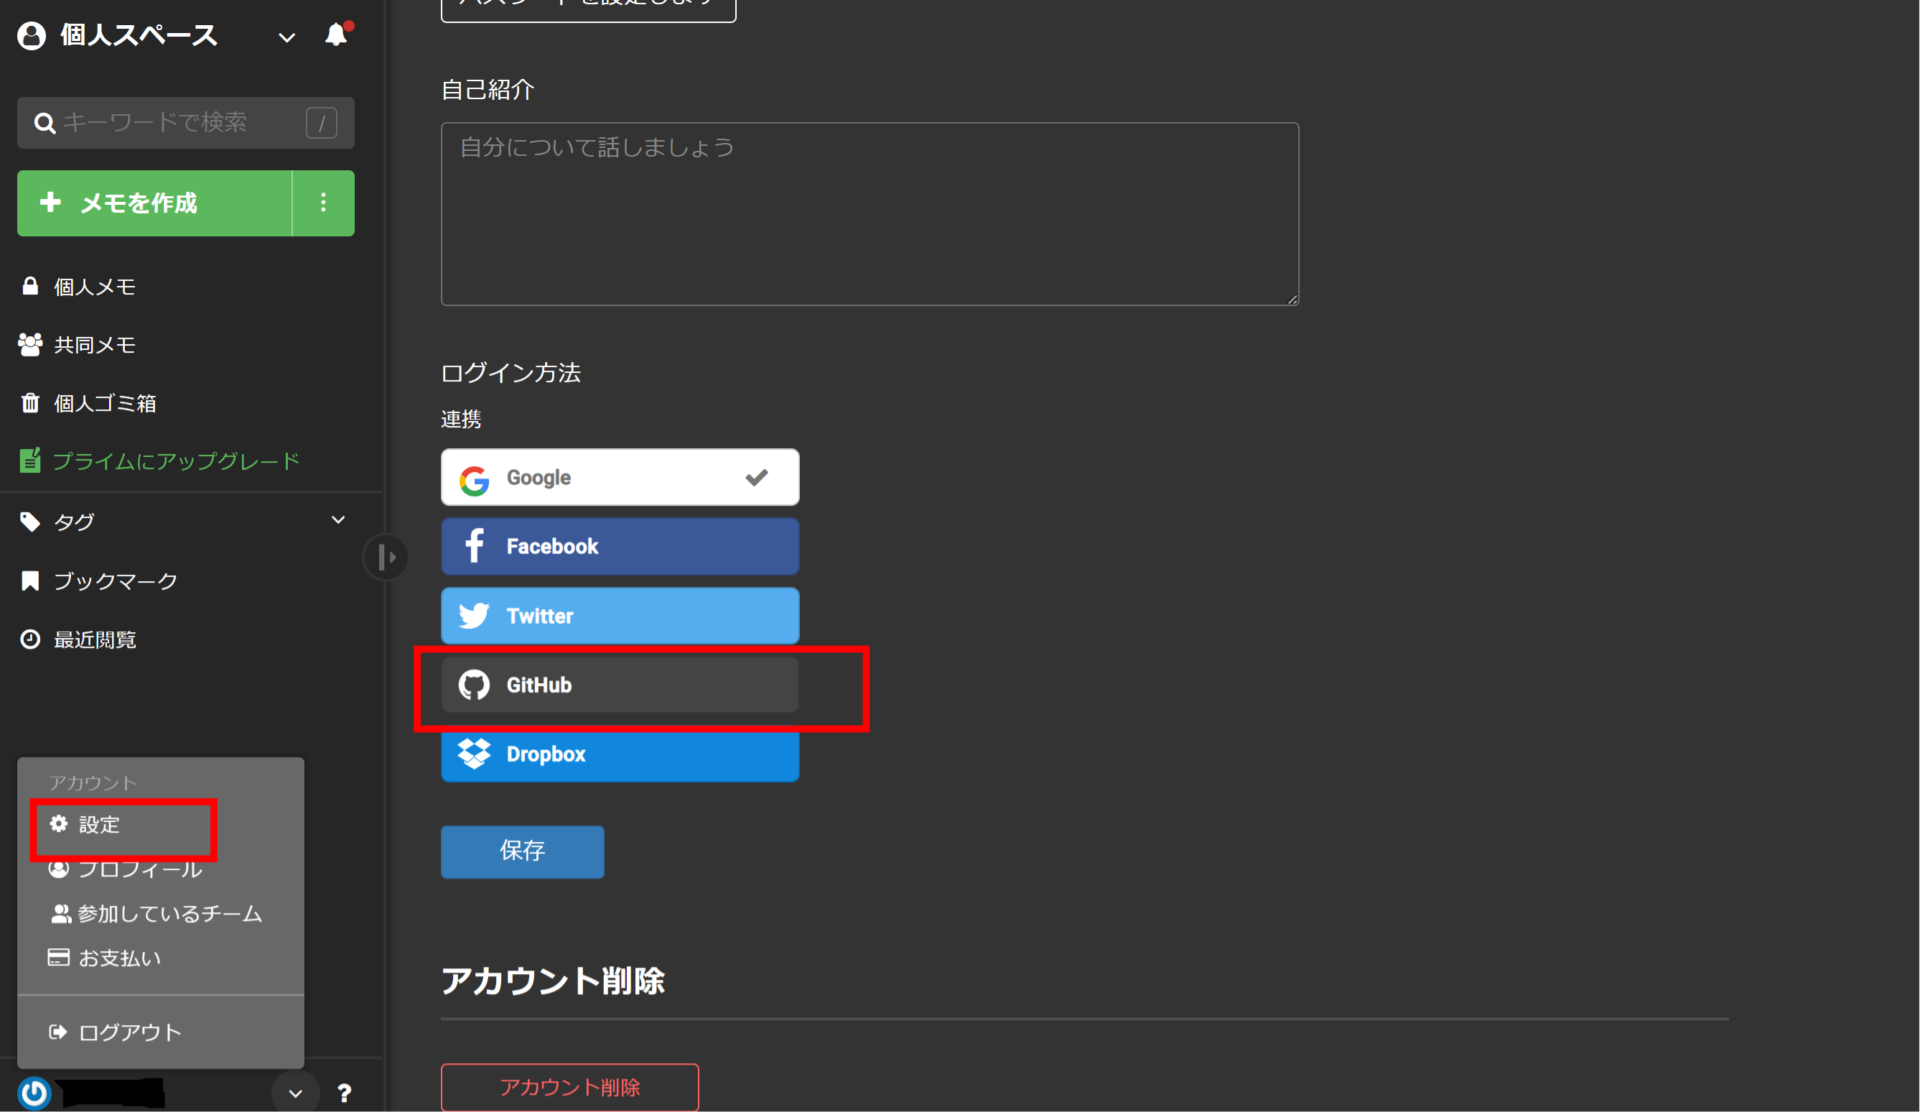This screenshot has height=1112, width=1920.
Task: Expand the 個人スペース workspace dropdown
Action: pyautogui.click(x=286, y=36)
